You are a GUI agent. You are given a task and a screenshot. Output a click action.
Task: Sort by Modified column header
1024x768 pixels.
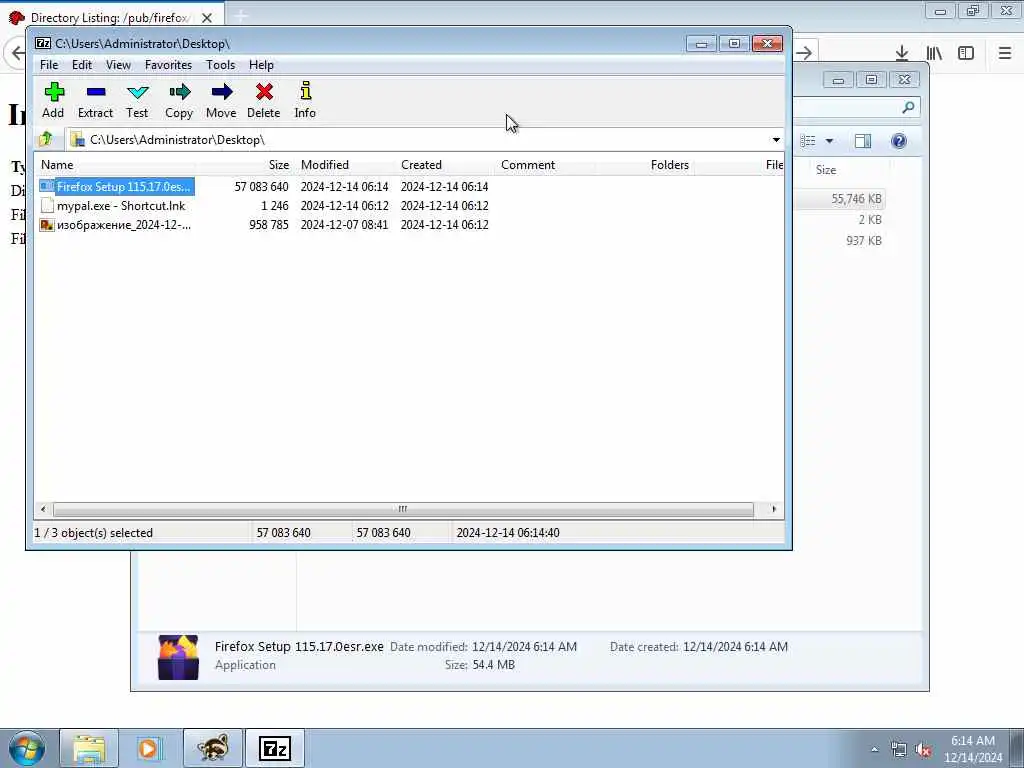[345, 165]
